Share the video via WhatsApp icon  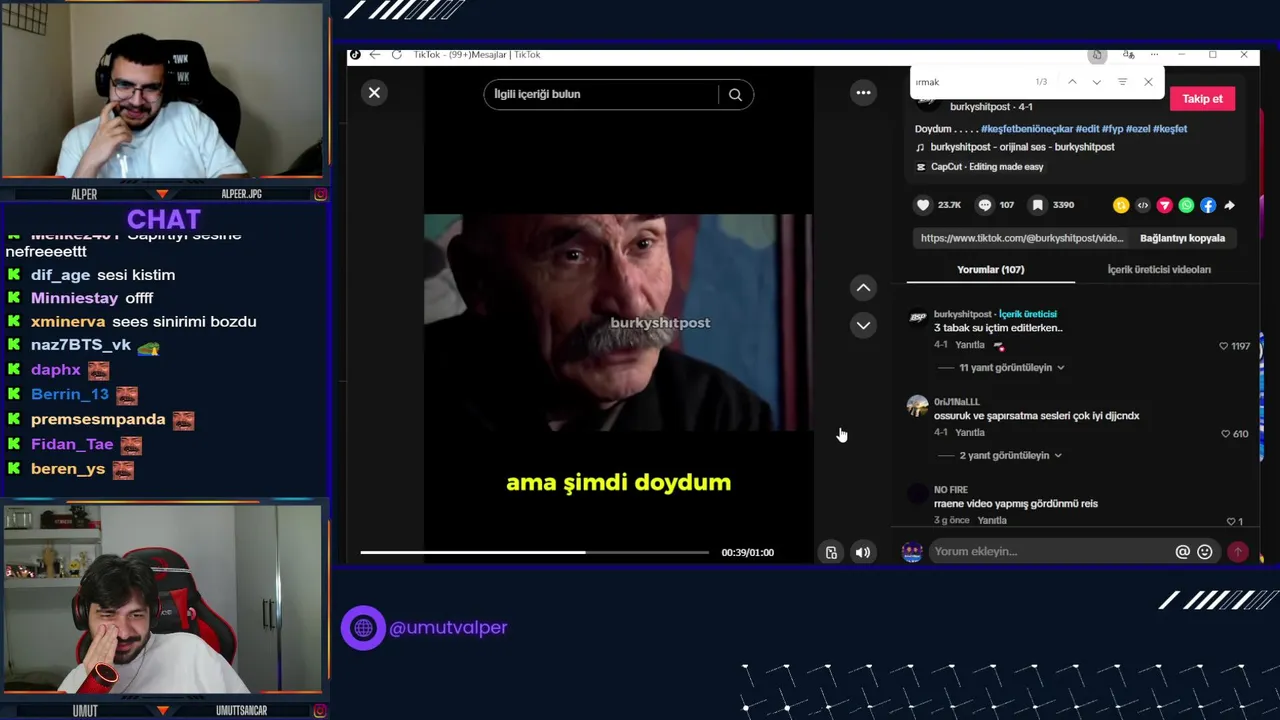(x=1186, y=205)
